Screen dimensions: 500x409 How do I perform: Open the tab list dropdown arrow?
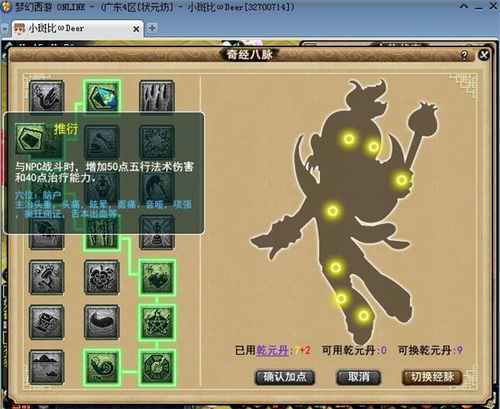click(x=5, y=29)
